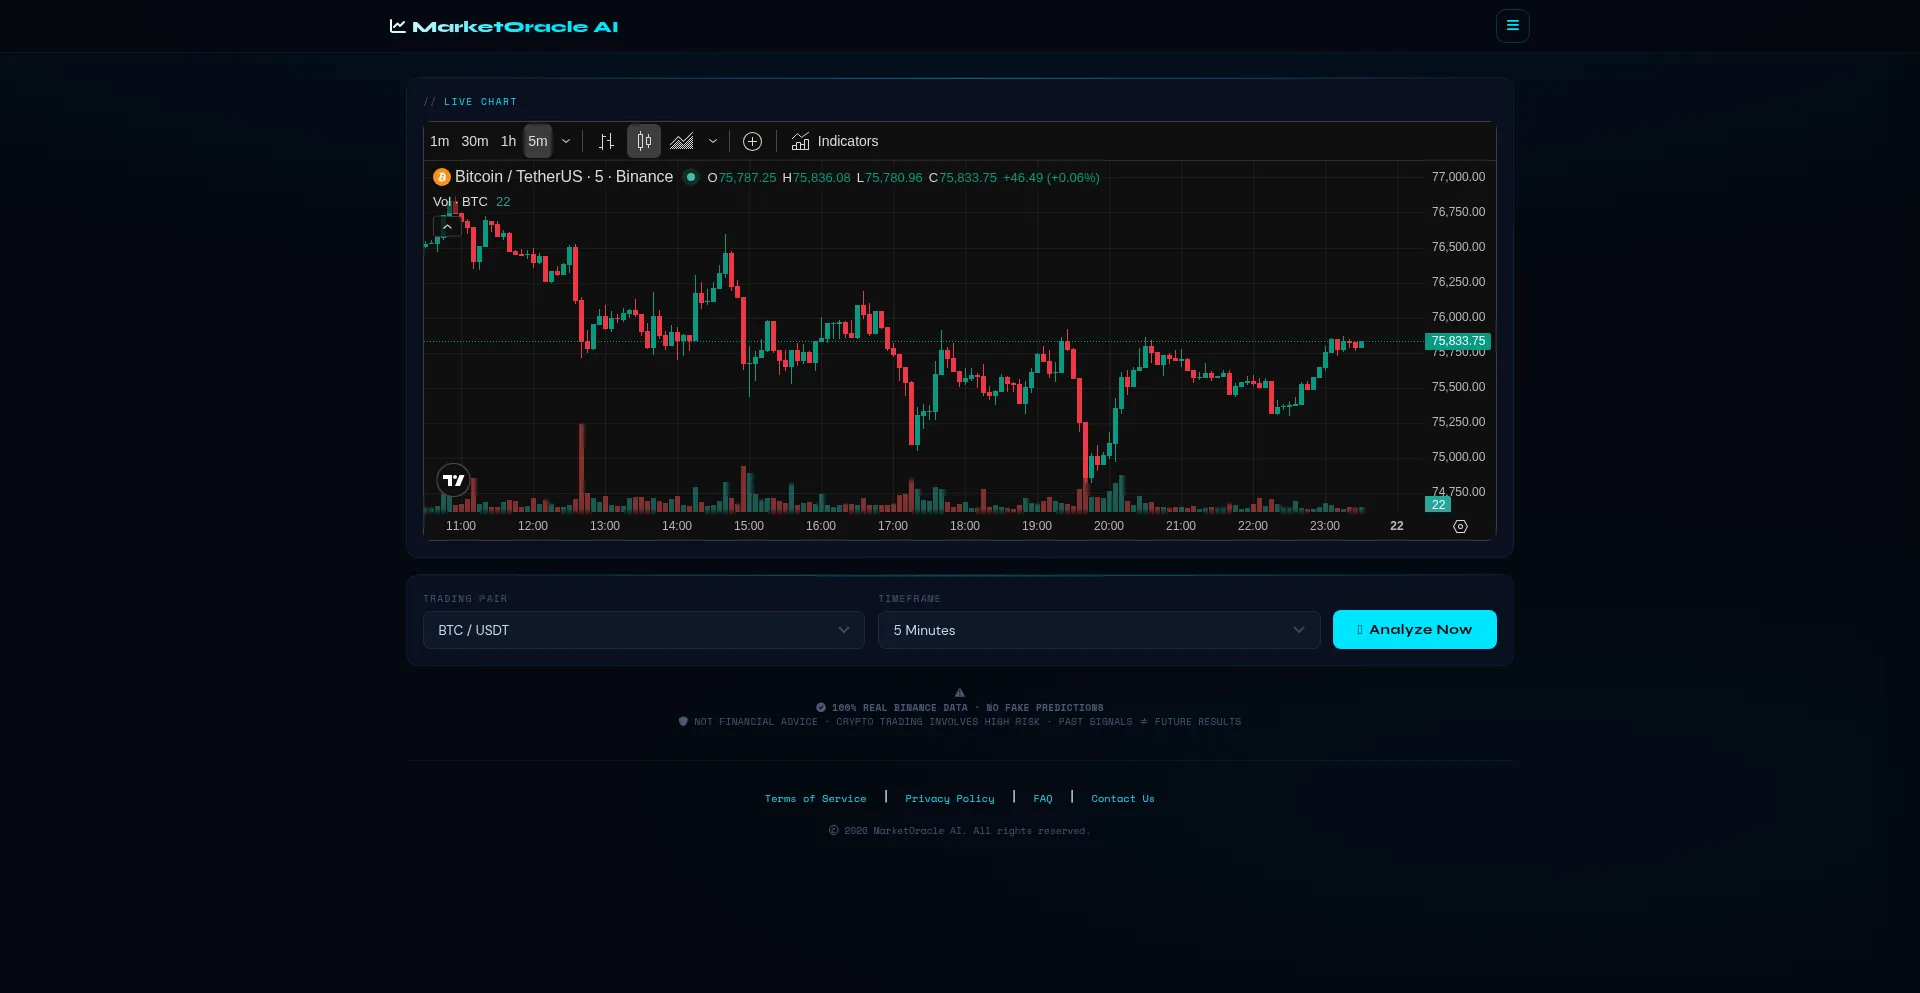Select the Area chart style icon
The width and height of the screenshot is (1920, 993).
[682, 142]
